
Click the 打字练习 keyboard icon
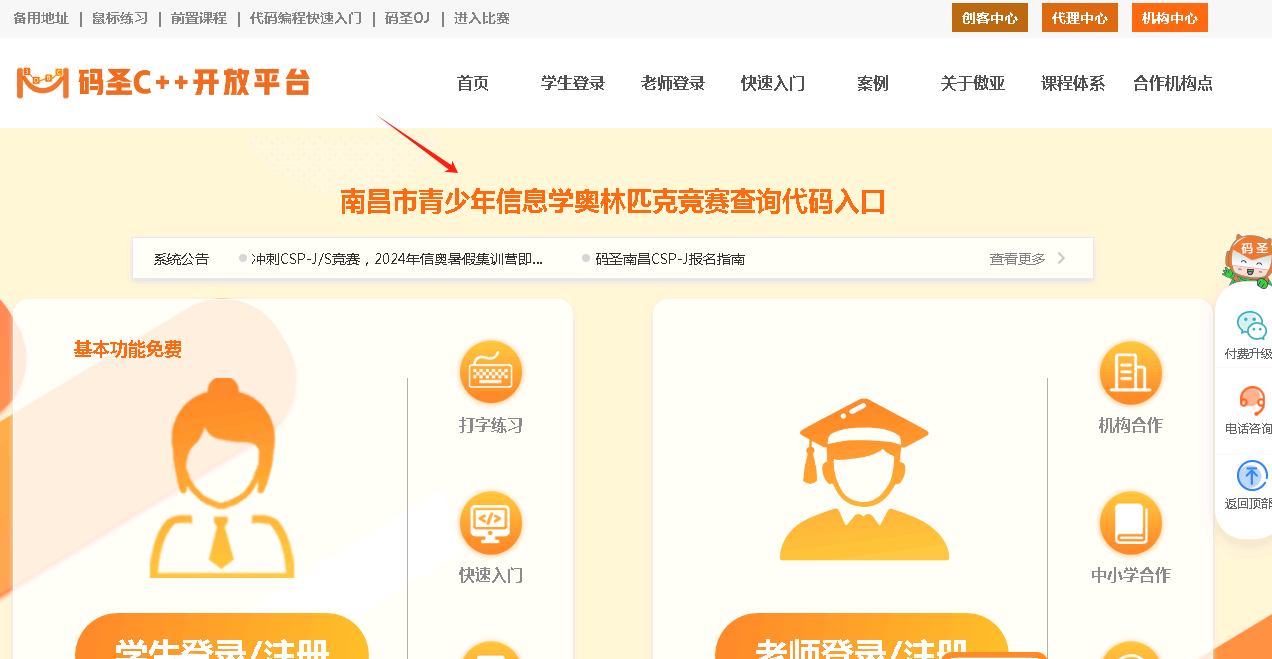coord(490,373)
